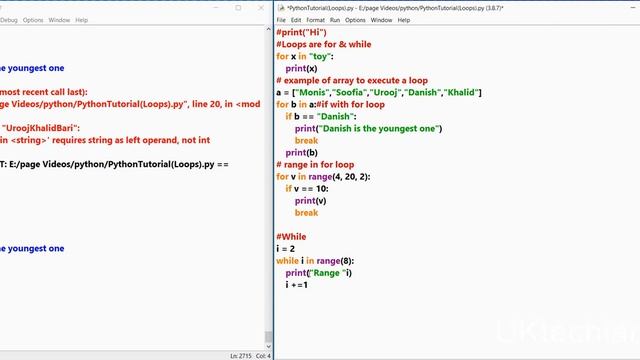Open Help menu in editor window
Screen dimensions: 640x360
[x=404, y=20]
